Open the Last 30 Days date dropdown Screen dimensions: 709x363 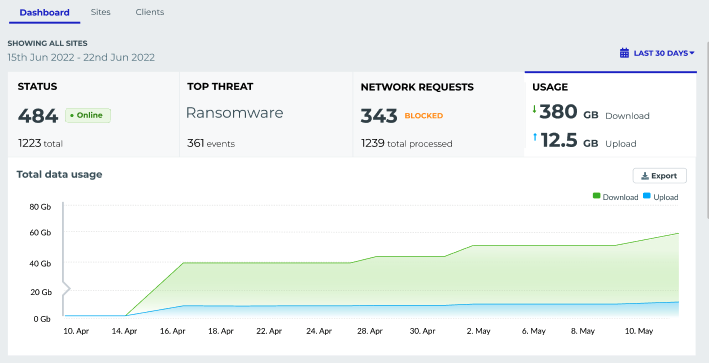pyautogui.click(x=657, y=53)
